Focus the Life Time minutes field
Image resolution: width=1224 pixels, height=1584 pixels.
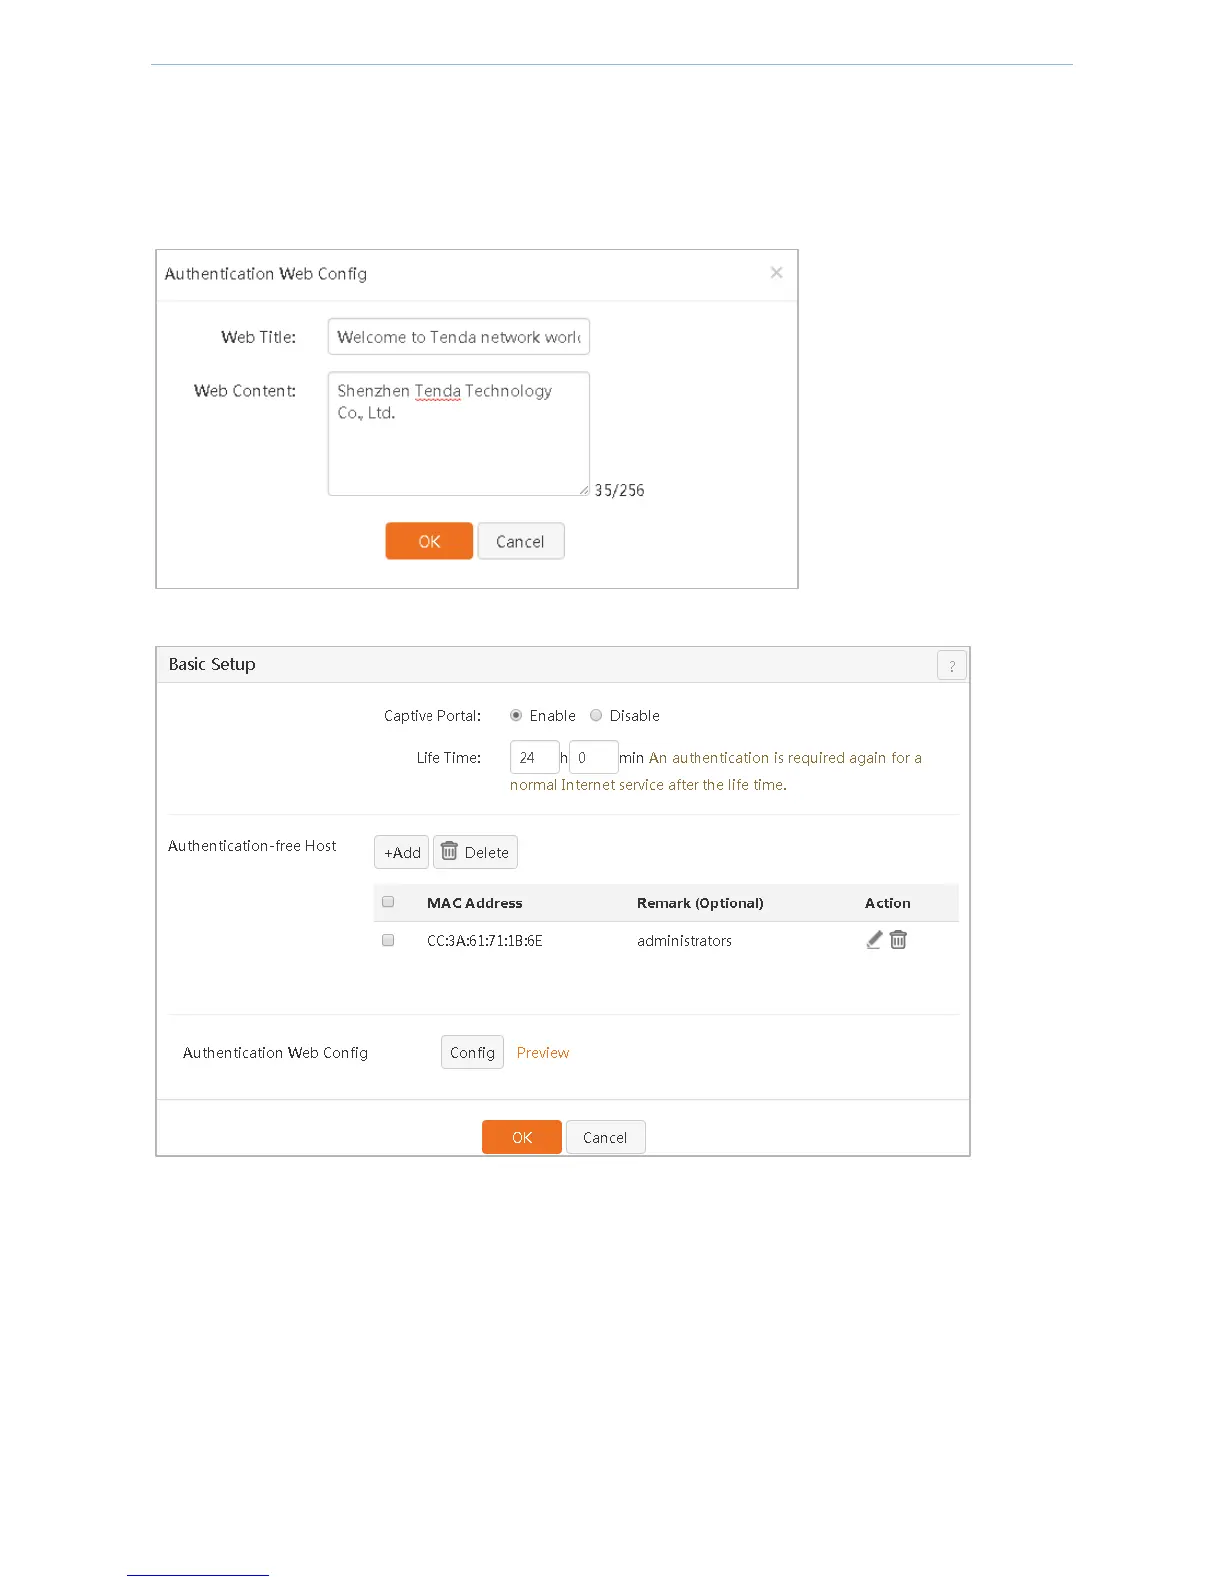593,757
